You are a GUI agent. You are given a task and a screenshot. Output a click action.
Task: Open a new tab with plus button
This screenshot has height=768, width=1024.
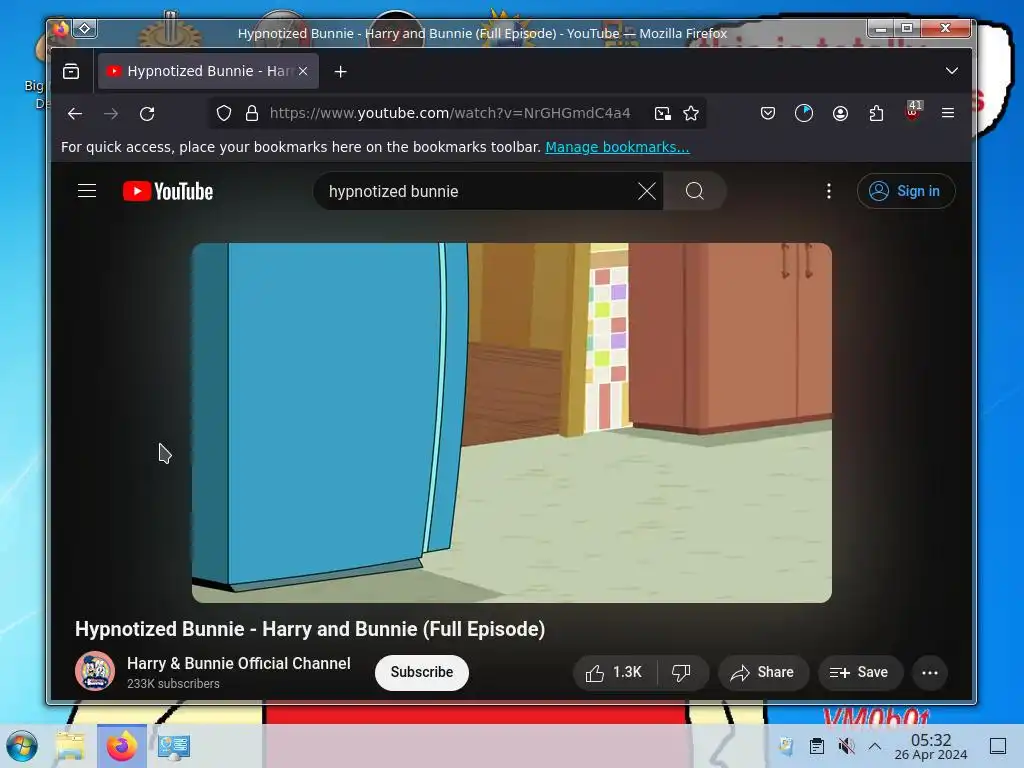click(x=340, y=71)
